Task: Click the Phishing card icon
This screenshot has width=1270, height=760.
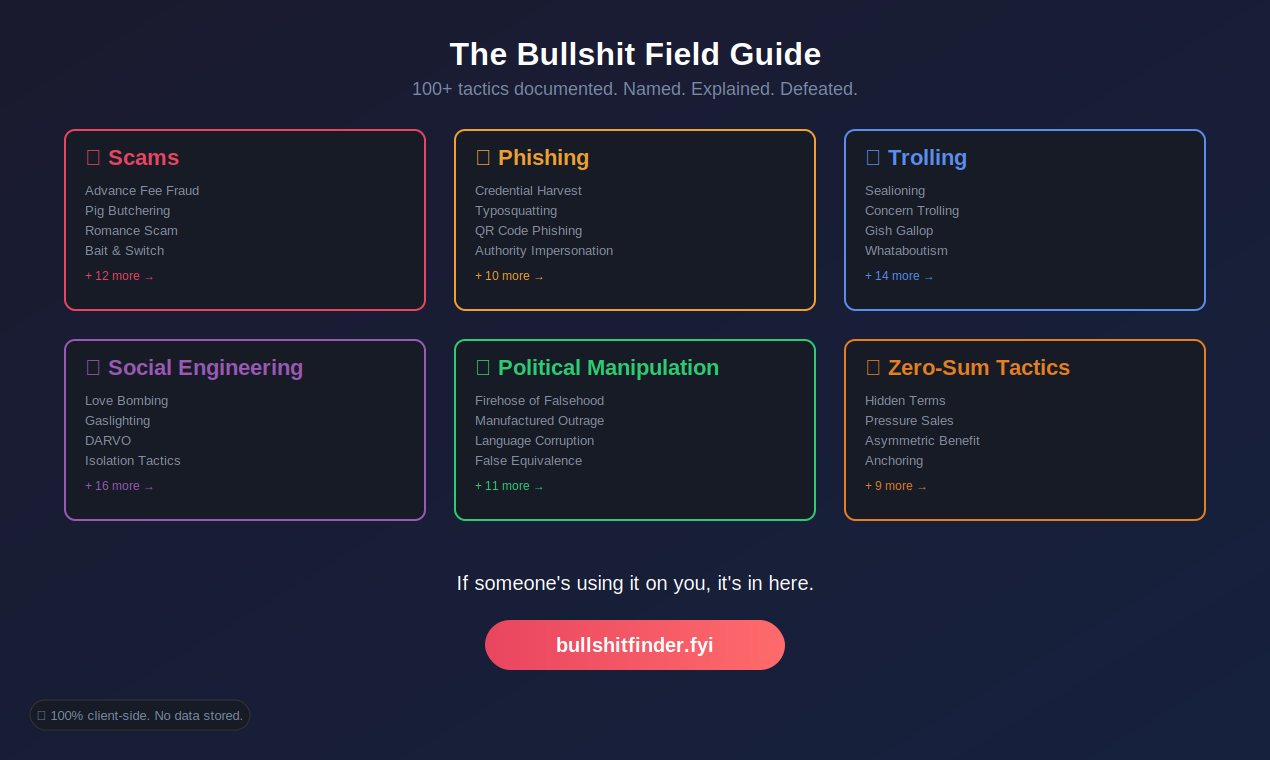Action: [484, 157]
